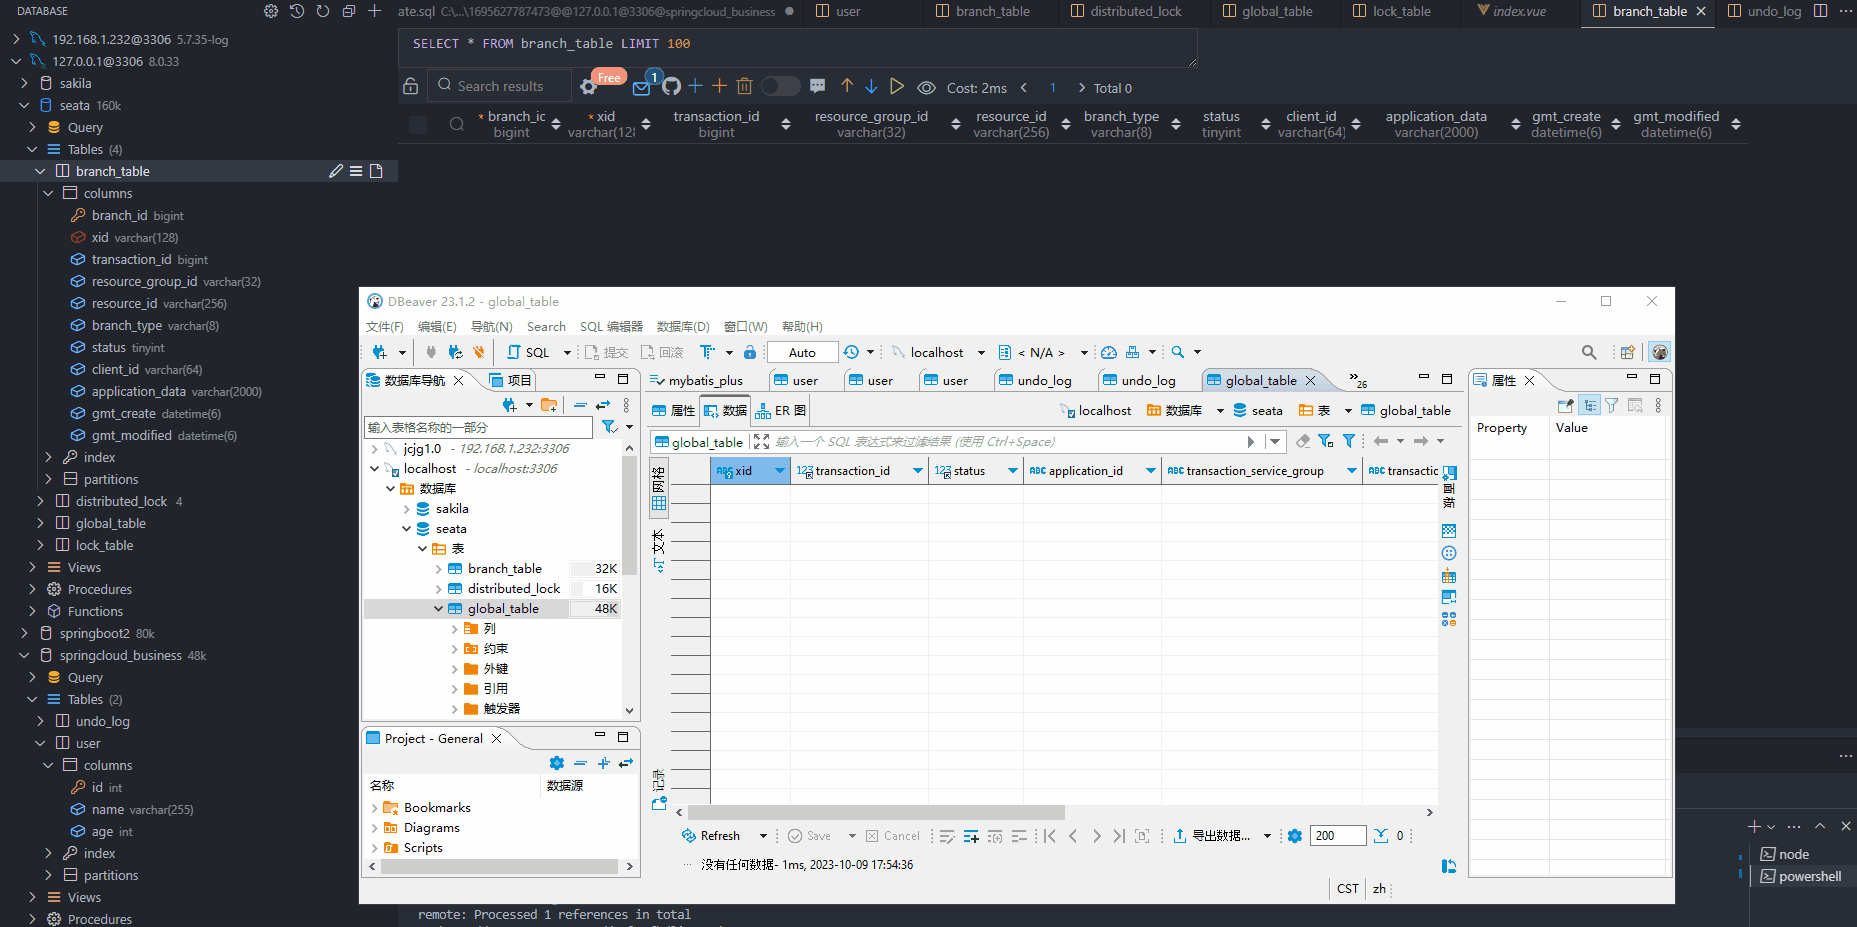This screenshot has height=927, width=1857.
Task: Expand lock_table in DATABASE panel
Action: 40,545
